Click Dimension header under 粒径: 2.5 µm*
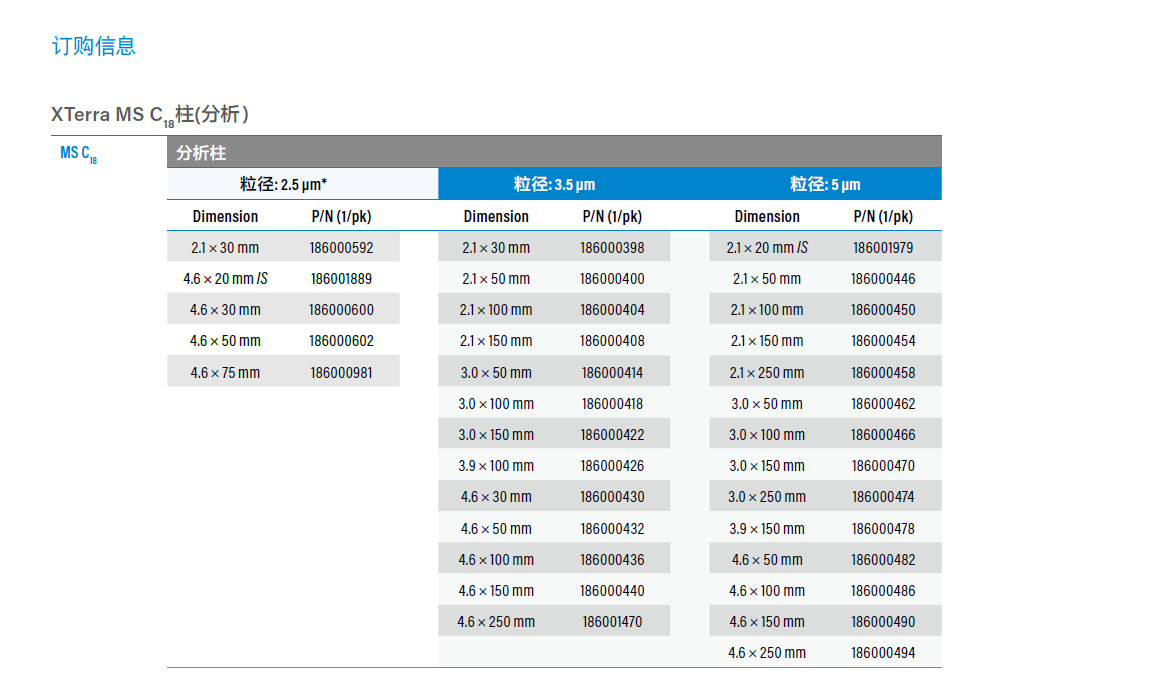1153x686 pixels. click(x=225, y=216)
